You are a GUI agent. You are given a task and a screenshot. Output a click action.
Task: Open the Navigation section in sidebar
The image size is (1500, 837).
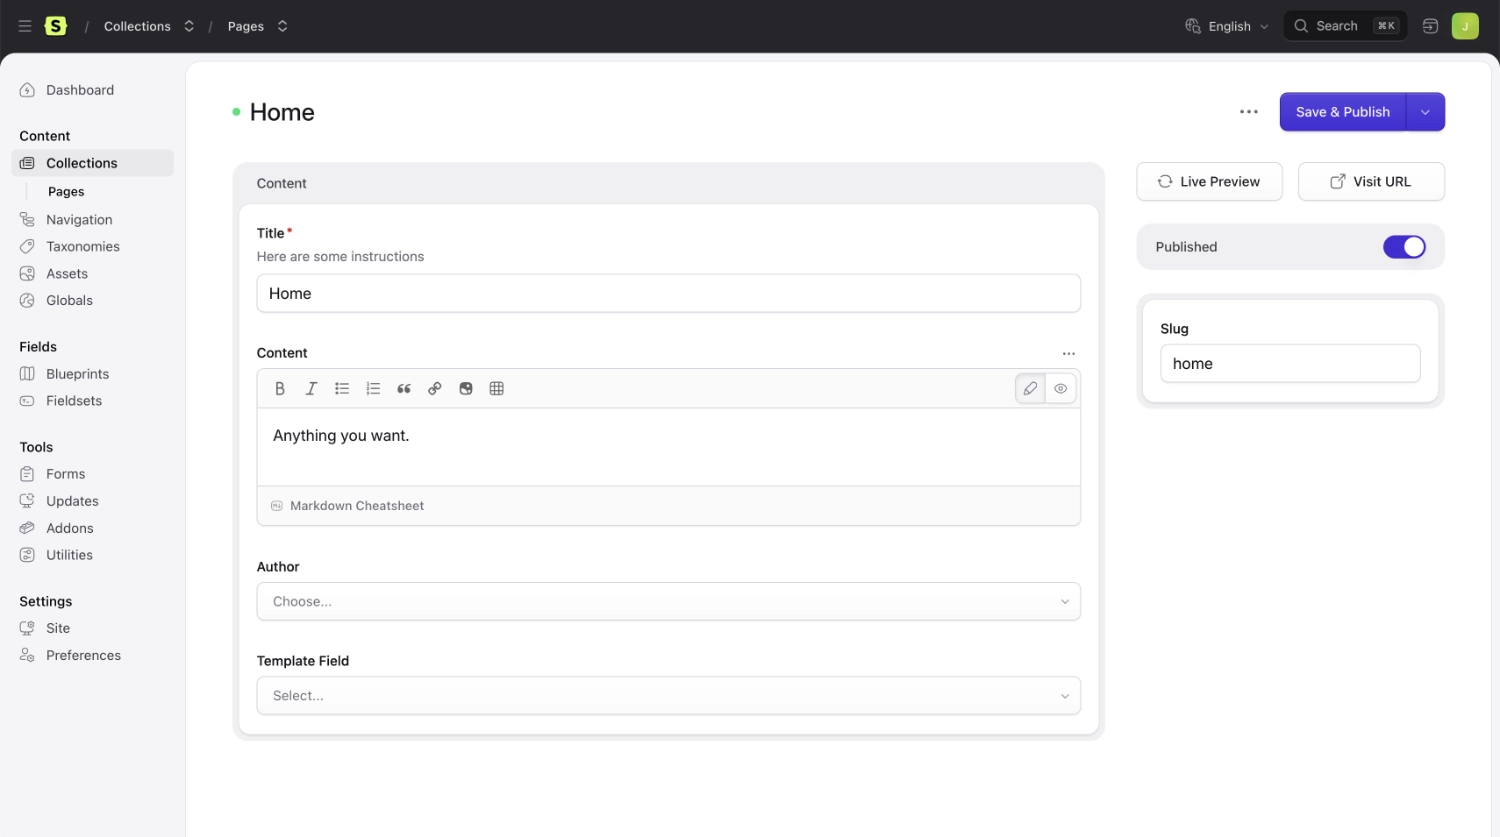coord(79,220)
